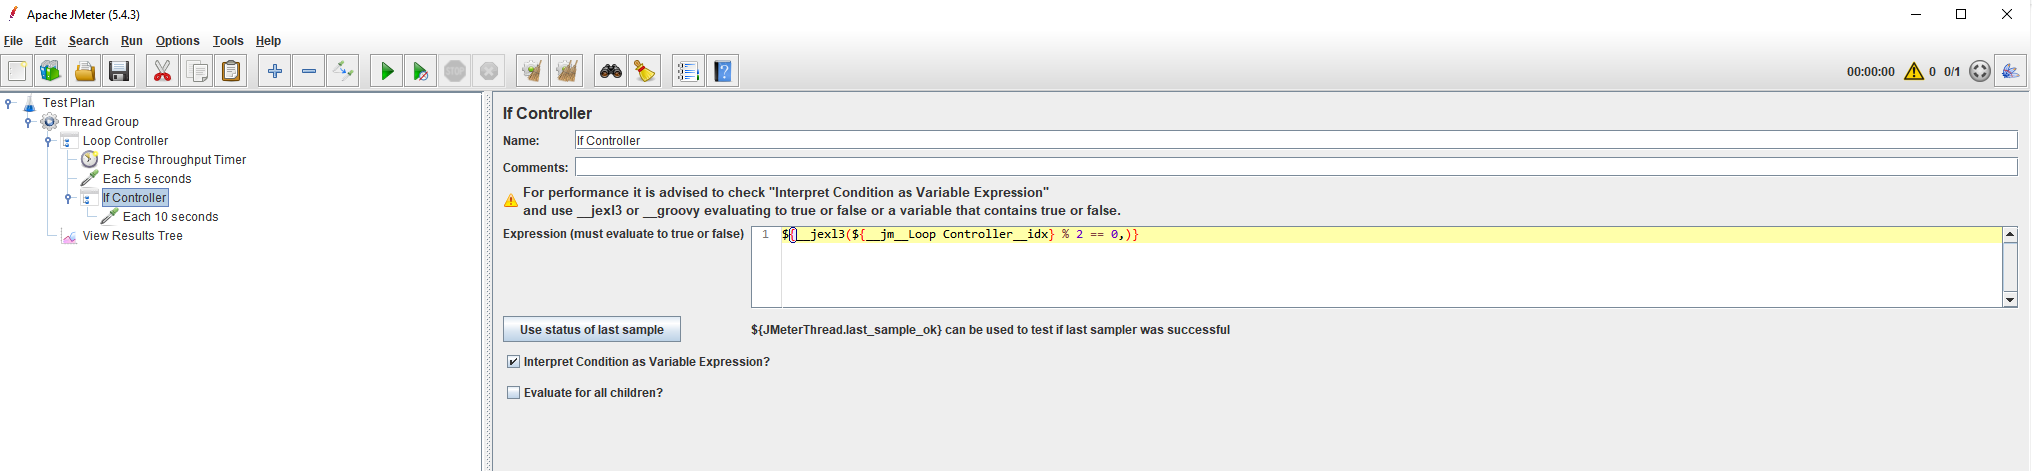
Task: Click inside the Expression editor text
Action: click(x=960, y=235)
